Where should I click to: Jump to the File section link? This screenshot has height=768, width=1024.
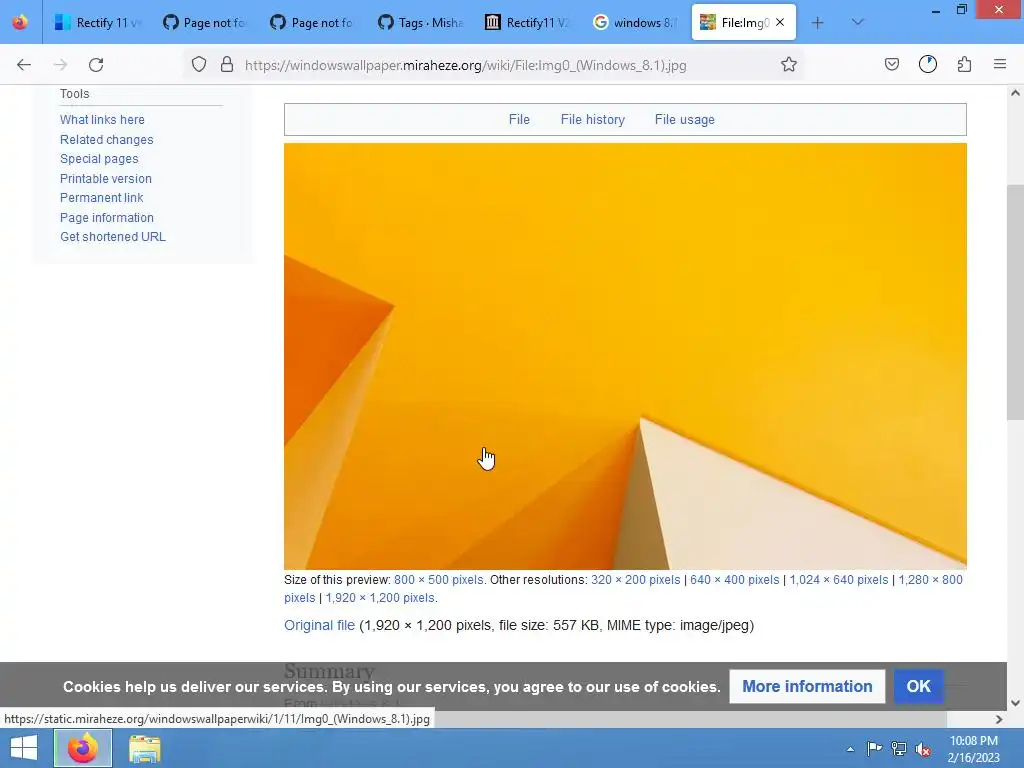(x=519, y=120)
